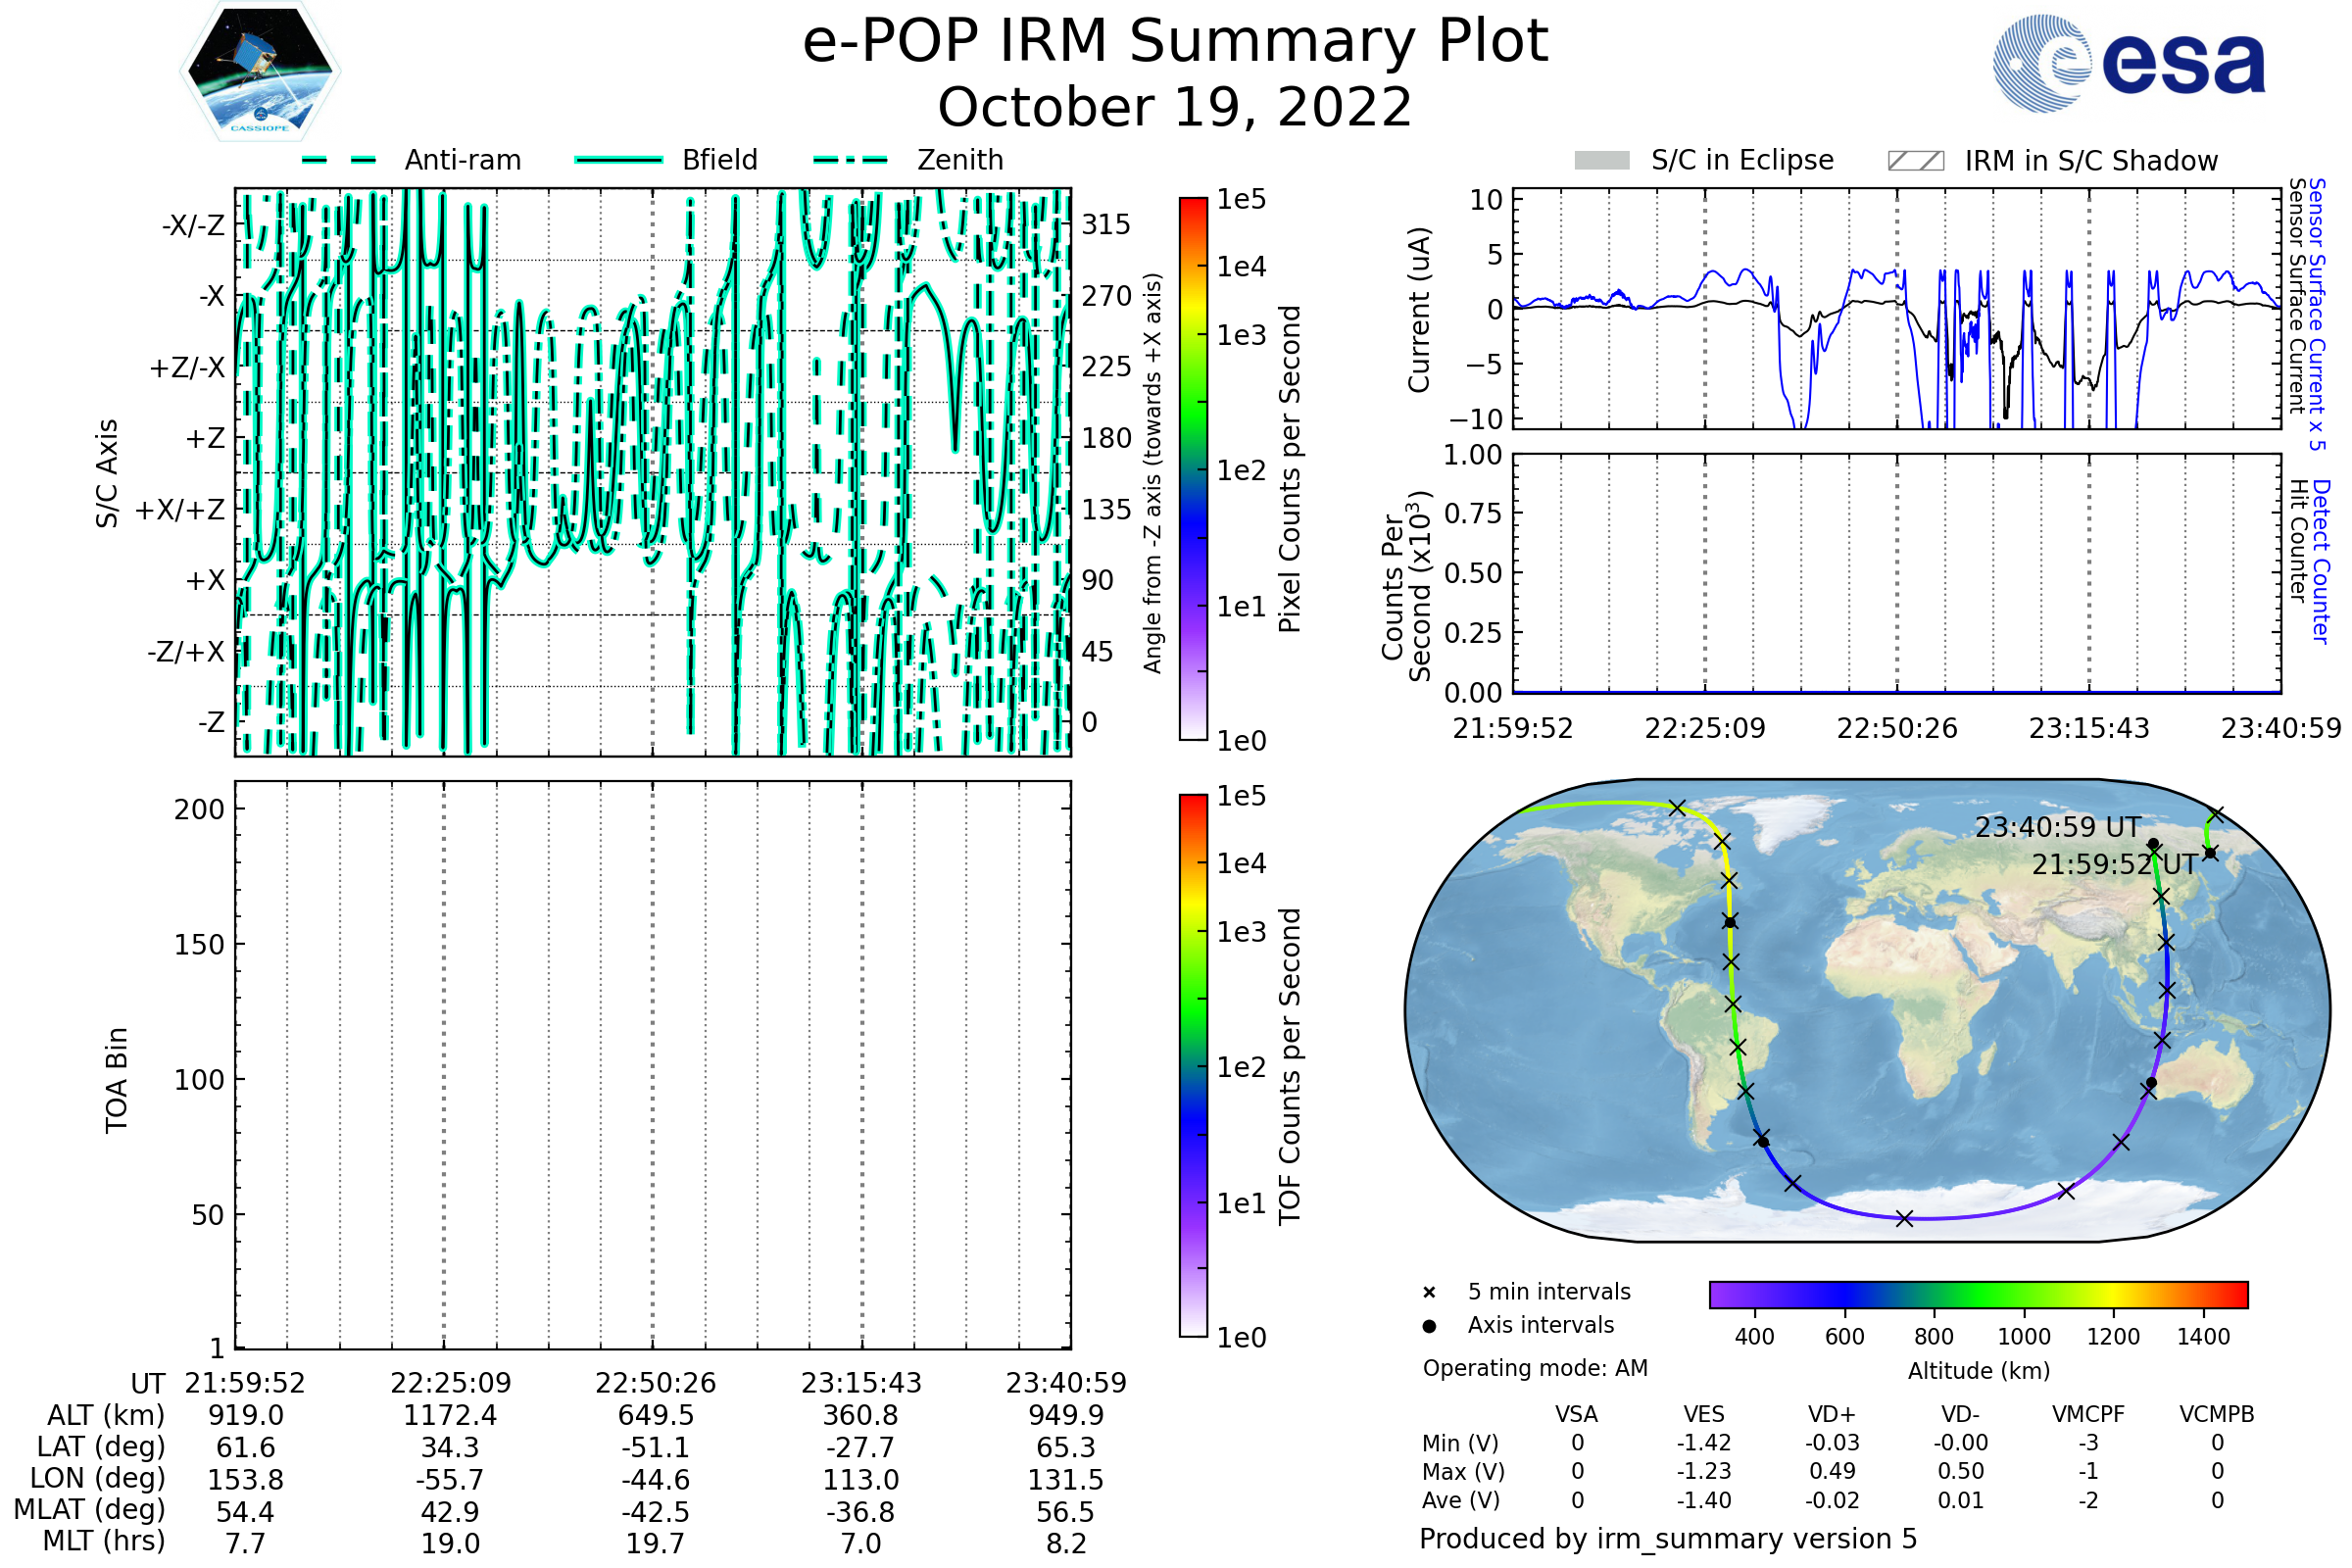Click the 'Detect Counter' blue label

click(x=2321, y=562)
